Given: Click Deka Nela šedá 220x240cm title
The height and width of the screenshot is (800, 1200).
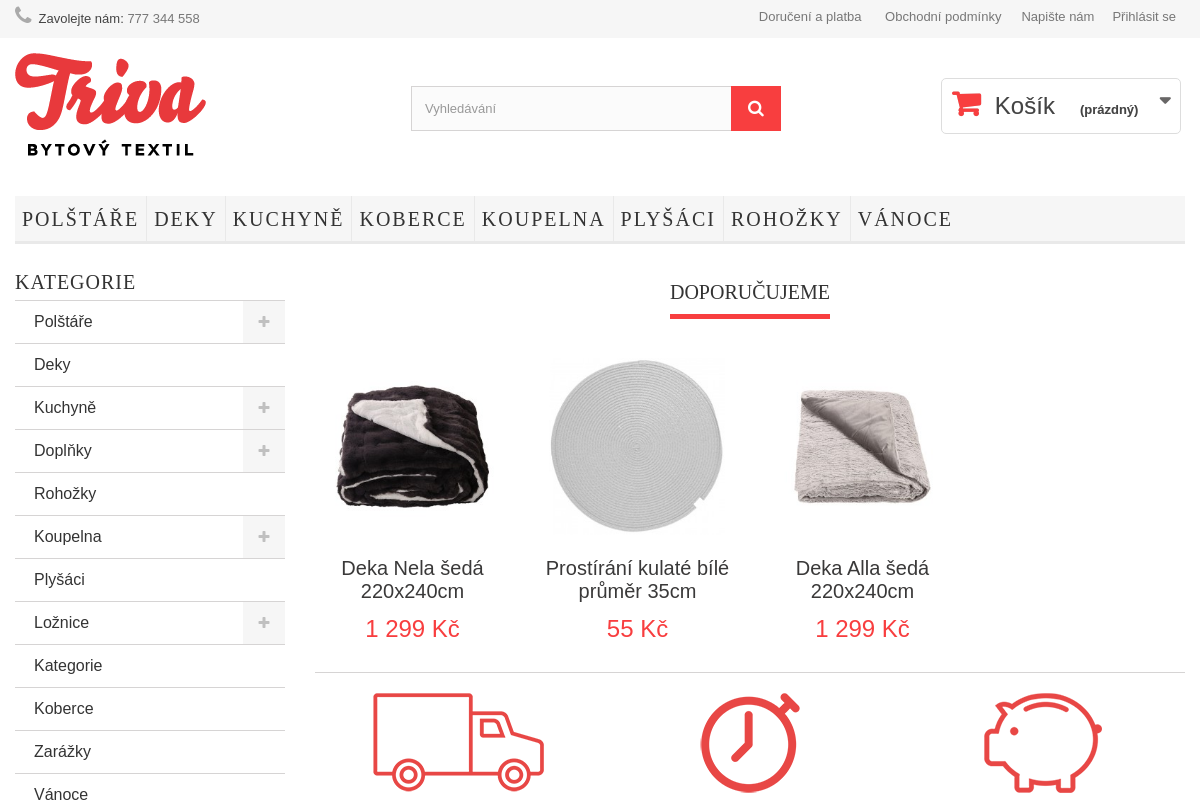Looking at the screenshot, I should point(412,580).
